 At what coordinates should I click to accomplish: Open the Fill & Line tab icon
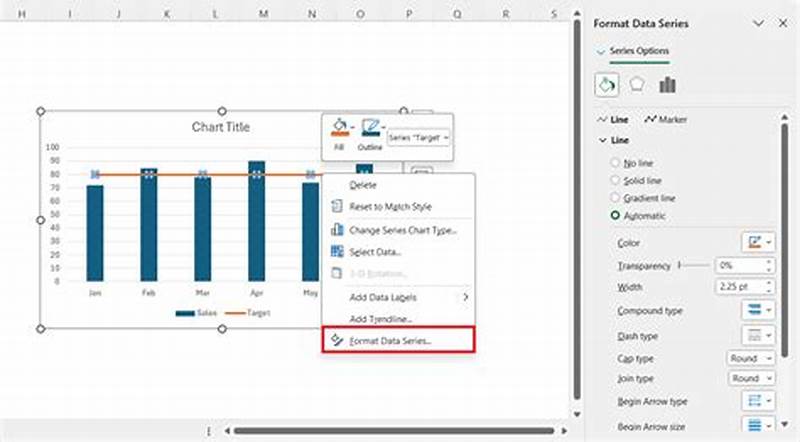tap(607, 85)
